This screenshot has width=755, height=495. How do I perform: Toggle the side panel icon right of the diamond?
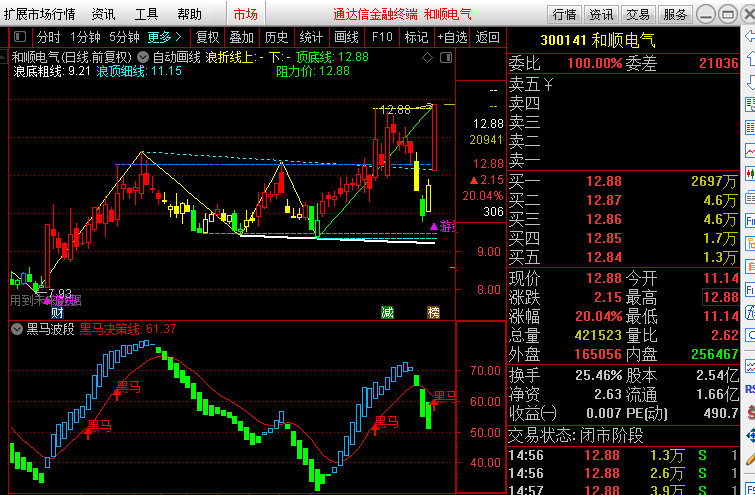point(446,58)
